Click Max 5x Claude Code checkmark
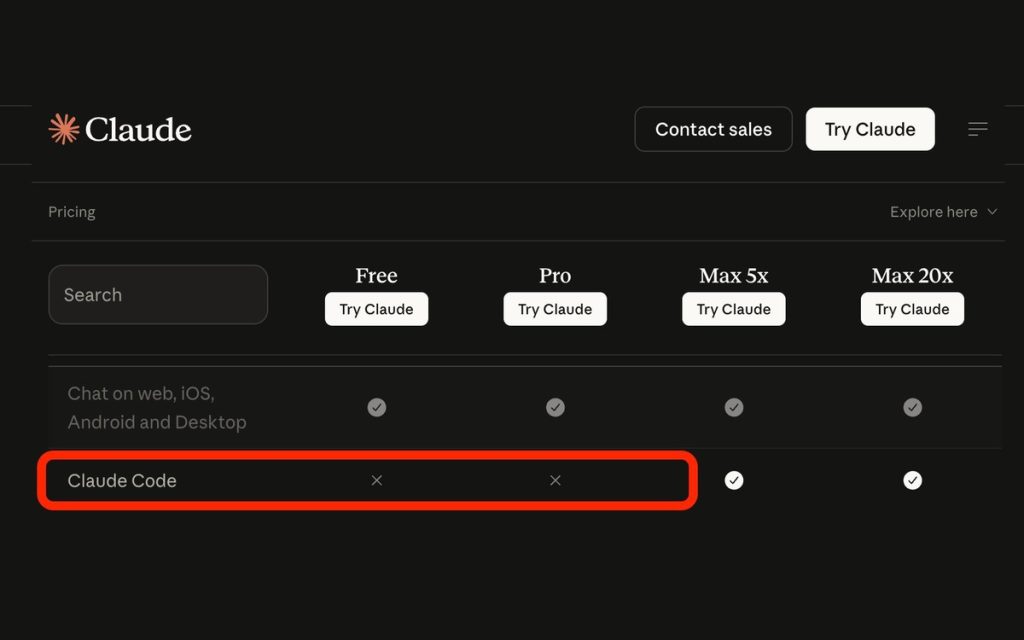The width and height of the screenshot is (1024, 640). [734, 481]
